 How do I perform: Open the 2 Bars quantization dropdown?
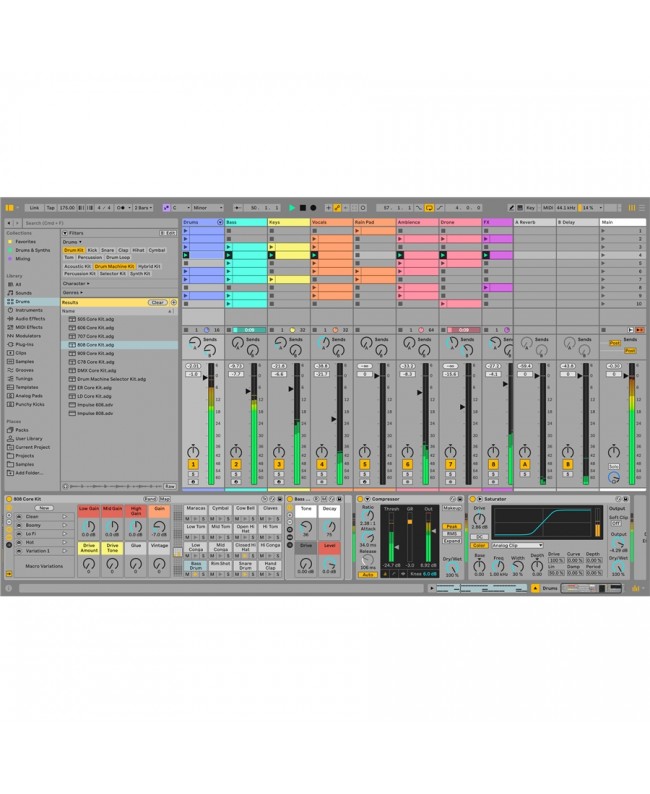coord(143,208)
